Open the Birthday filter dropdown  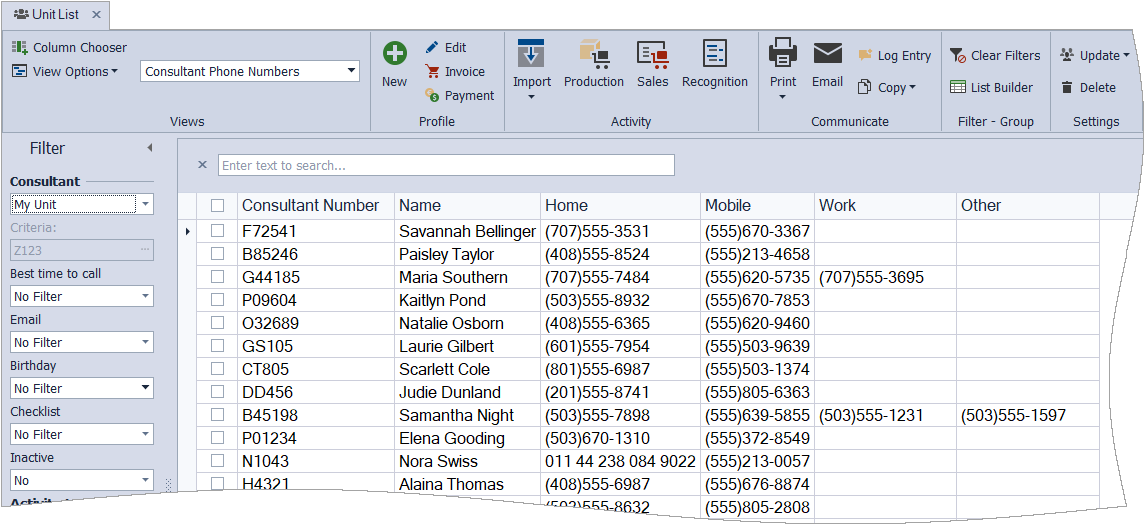(145, 388)
